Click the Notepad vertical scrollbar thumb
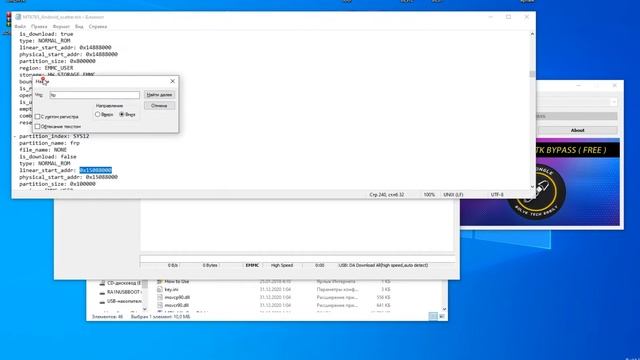640x360 pixels. (532, 74)
